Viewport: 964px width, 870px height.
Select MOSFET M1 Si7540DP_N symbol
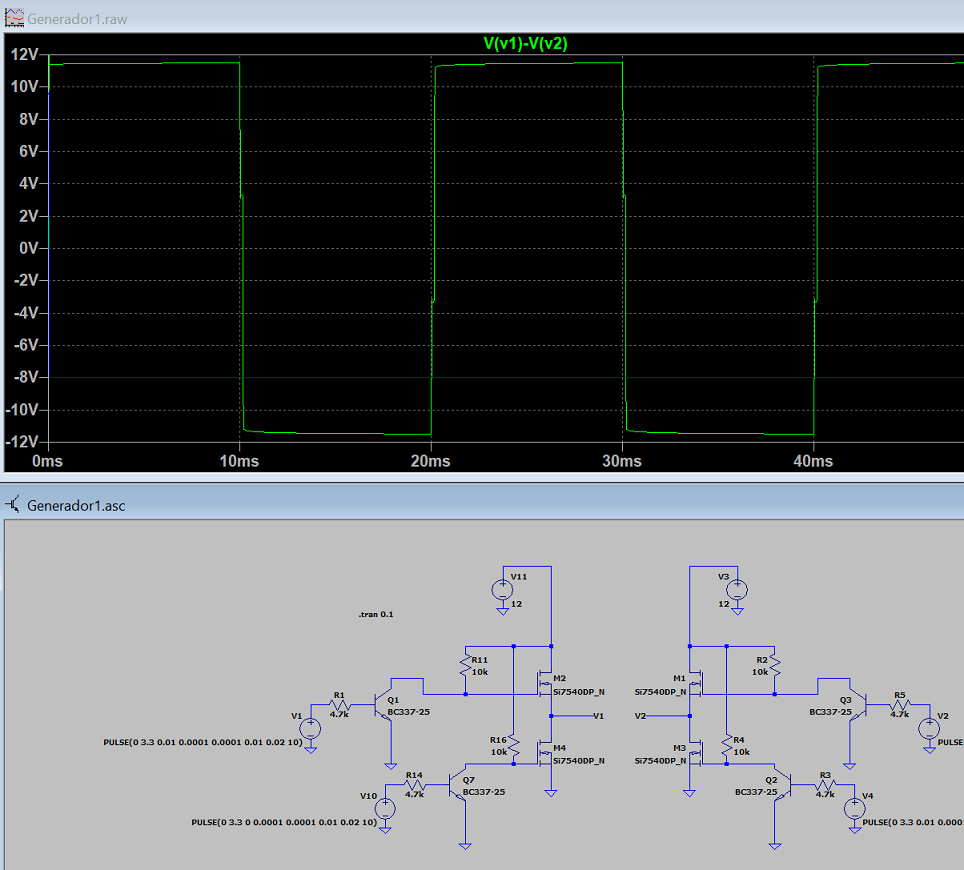(x=695, y=684)
